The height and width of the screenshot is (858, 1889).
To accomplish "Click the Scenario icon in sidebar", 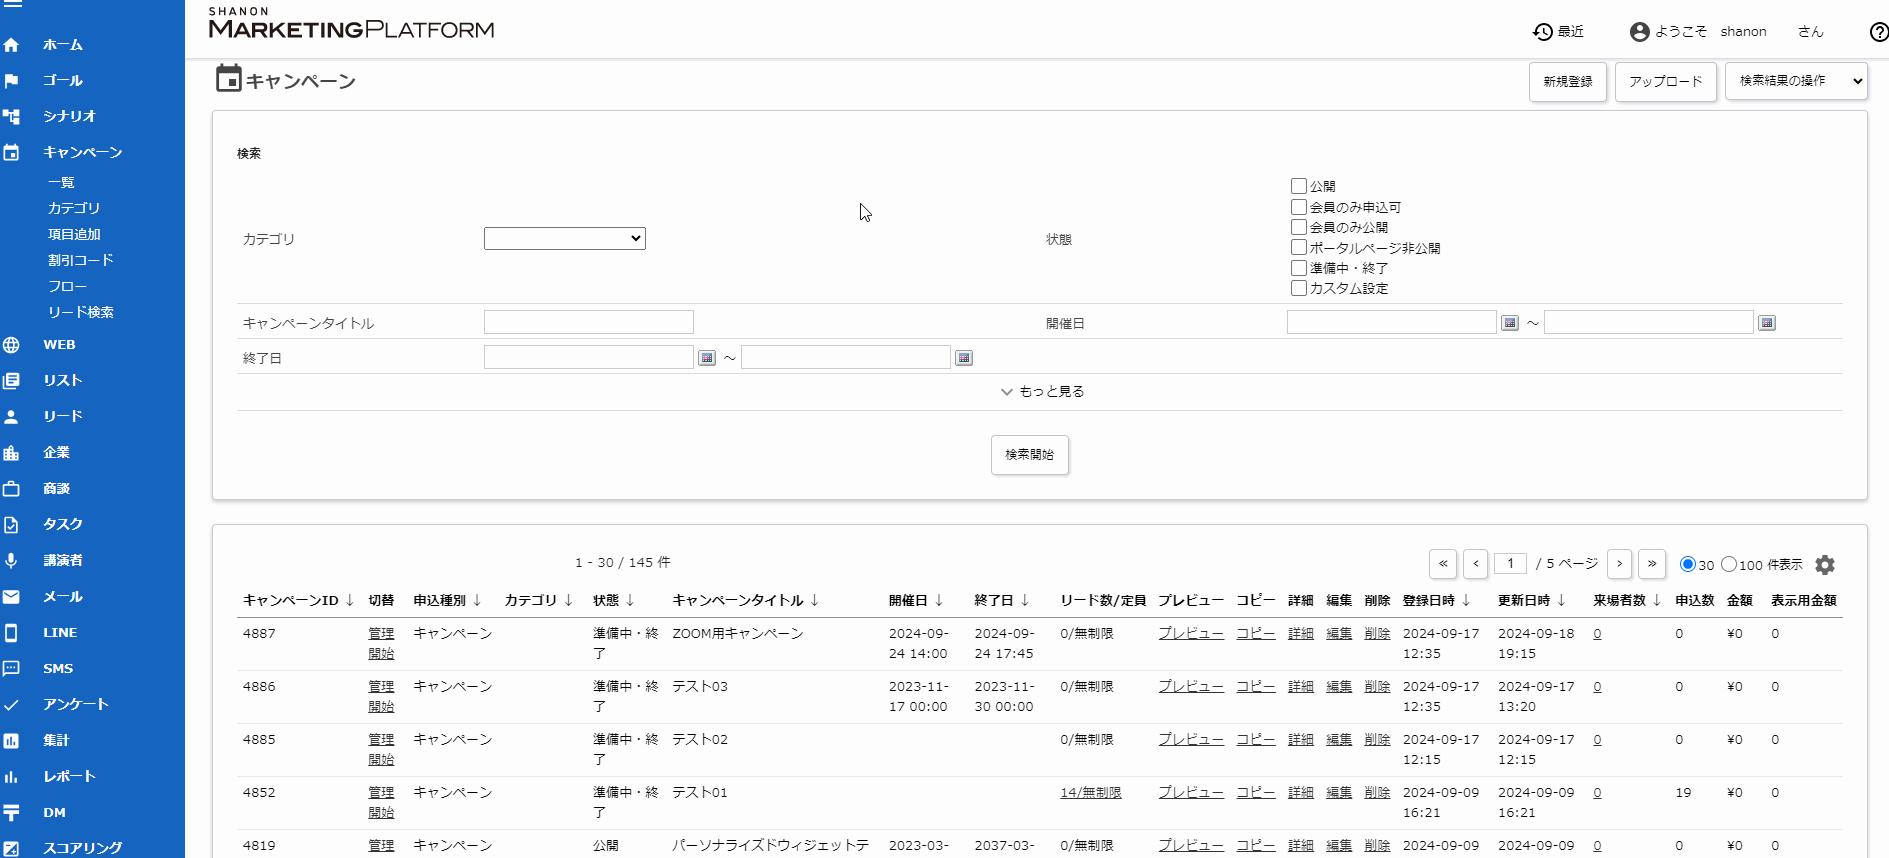I will tap(11, 117).
